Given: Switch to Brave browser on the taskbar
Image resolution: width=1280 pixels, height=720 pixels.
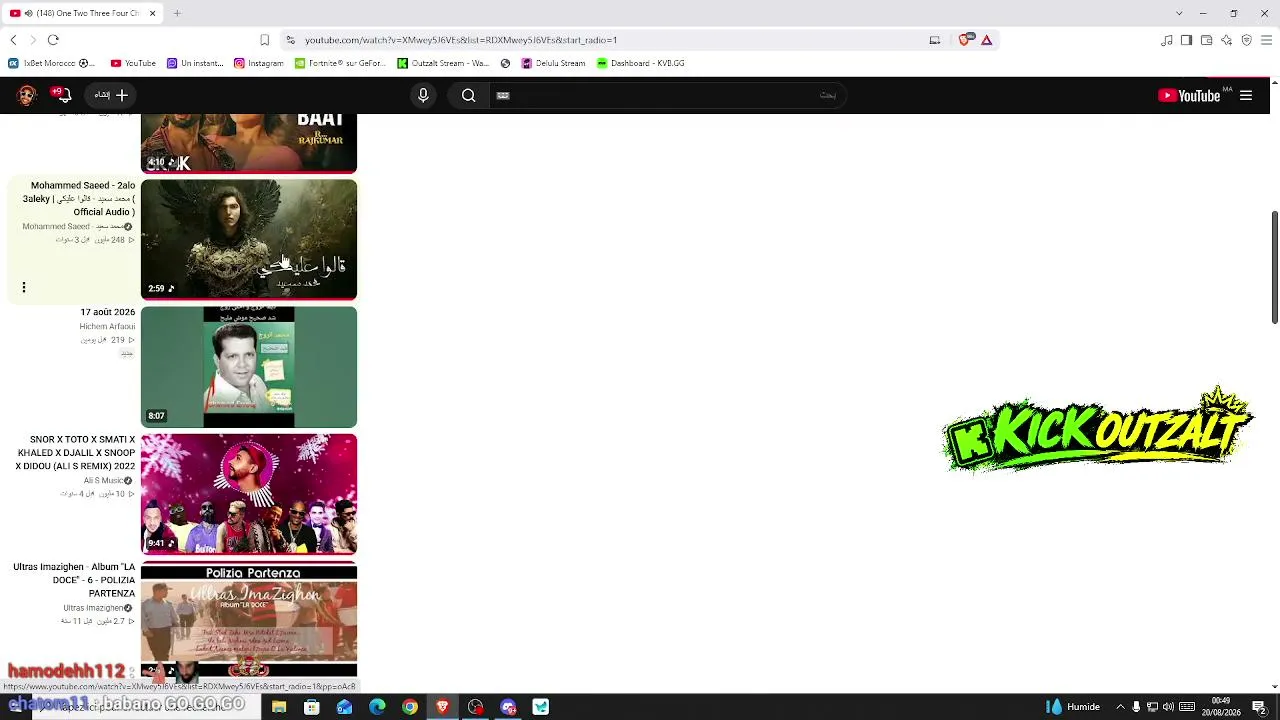Looking at the screenshot, I should (x=442, y=707).
